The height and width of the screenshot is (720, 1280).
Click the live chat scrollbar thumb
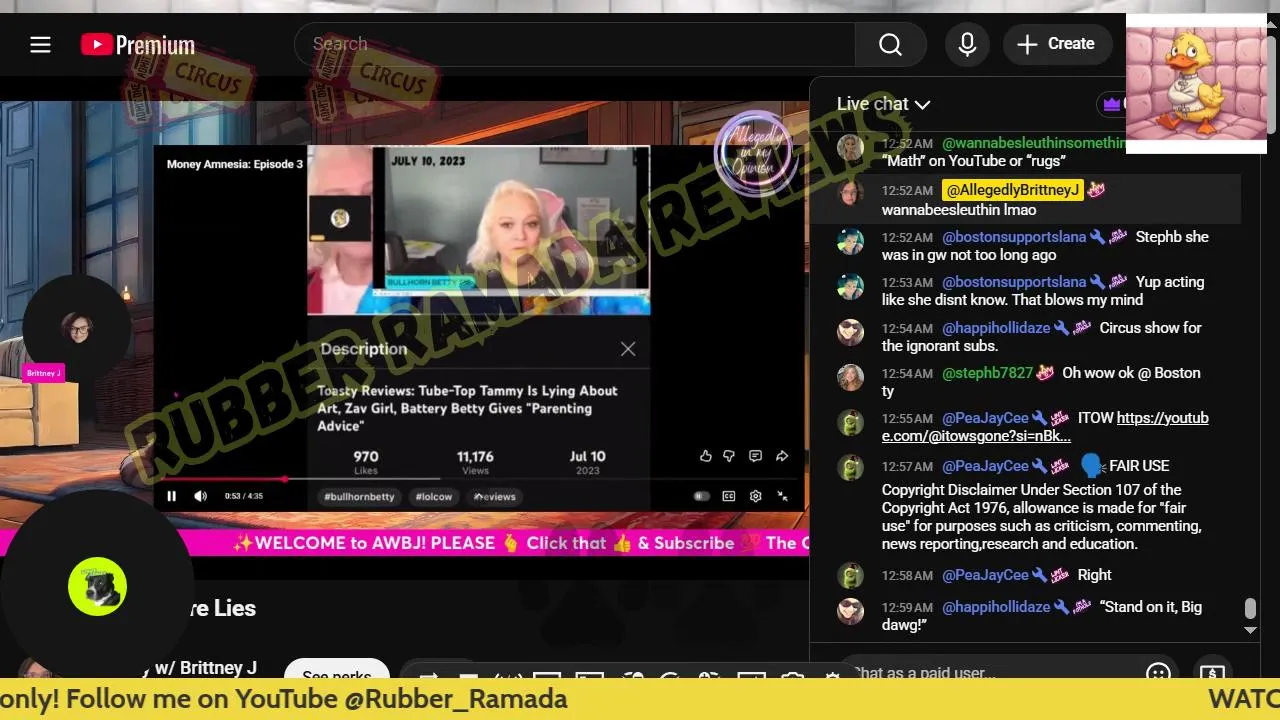[1249, 609]
